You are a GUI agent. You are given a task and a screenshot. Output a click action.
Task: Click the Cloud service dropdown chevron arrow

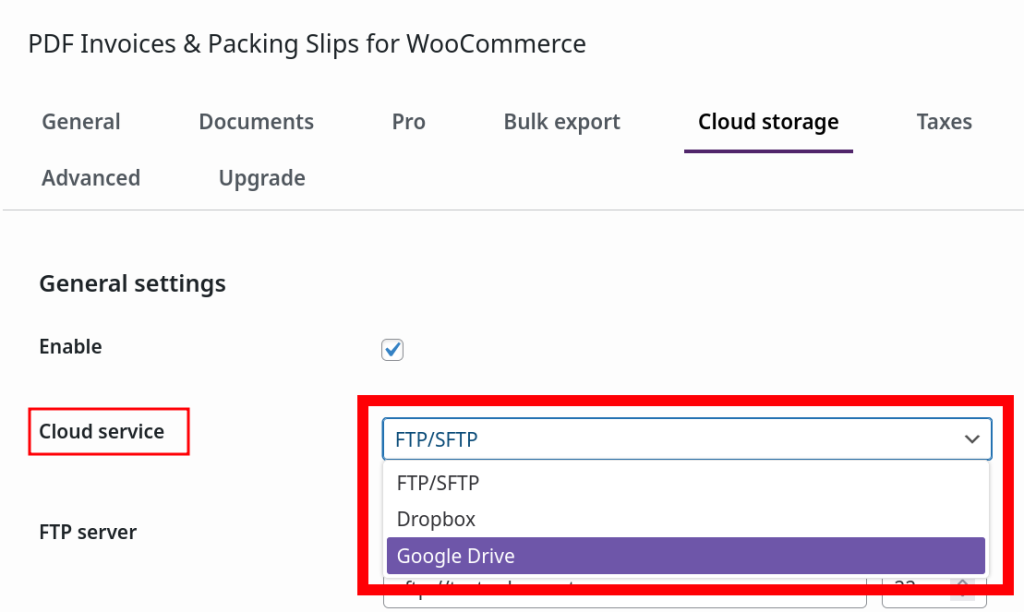click(x=971, y=439)
